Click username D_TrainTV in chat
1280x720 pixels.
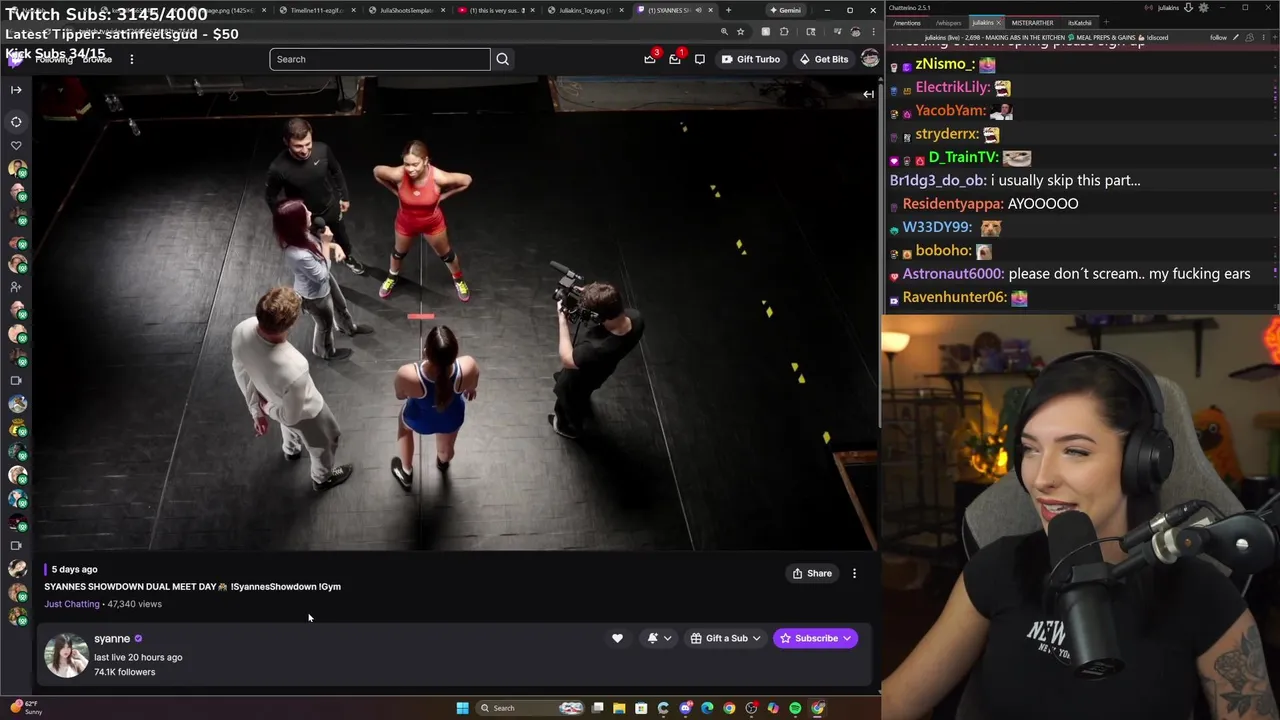click(963, 157)
